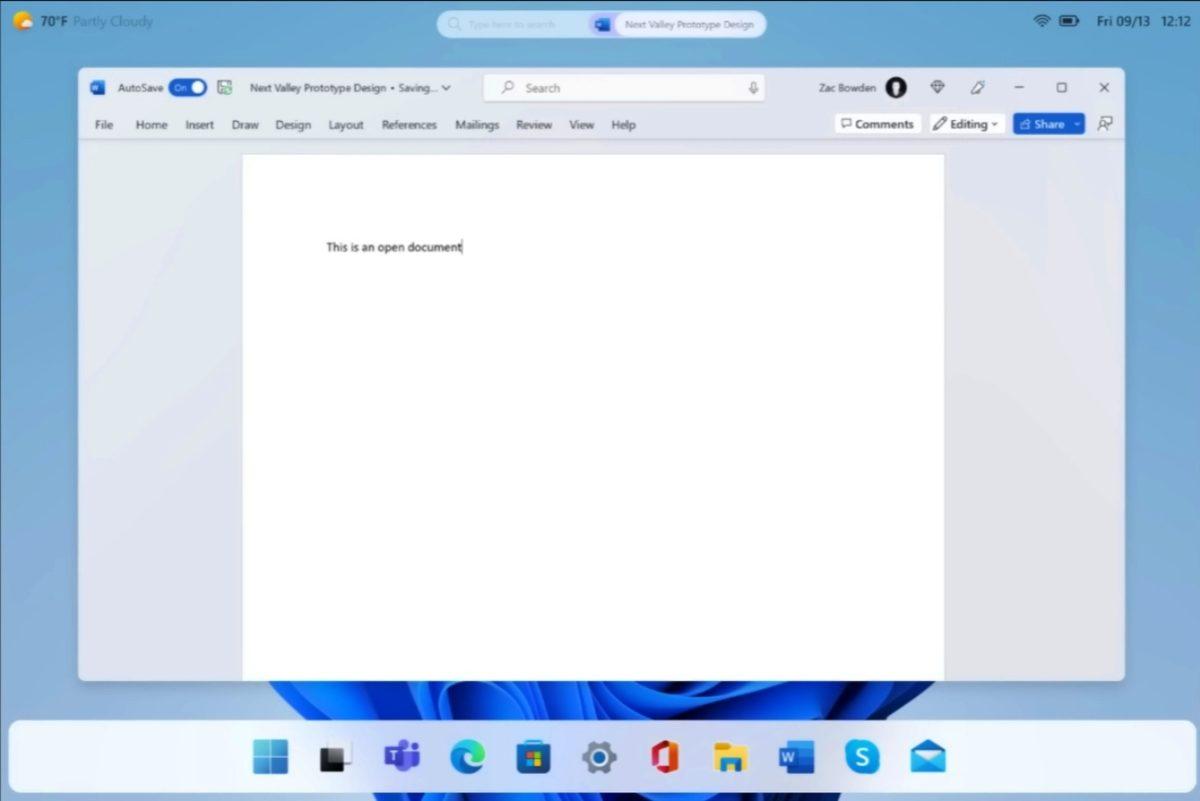Check the battery indicator in the system tray

[x=1069, y=20]
